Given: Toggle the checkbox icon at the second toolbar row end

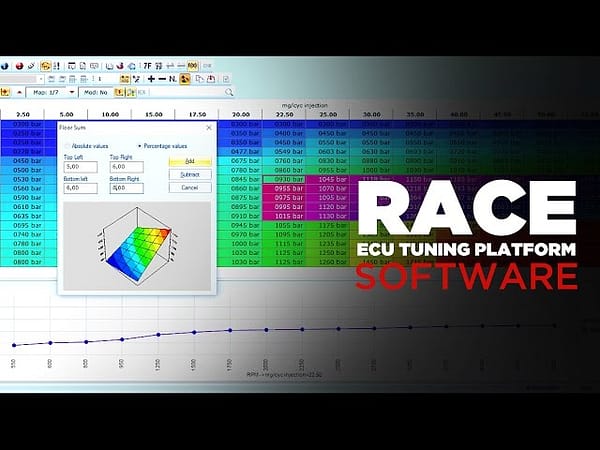Looking at the screenshot, I should click(226, 79).
